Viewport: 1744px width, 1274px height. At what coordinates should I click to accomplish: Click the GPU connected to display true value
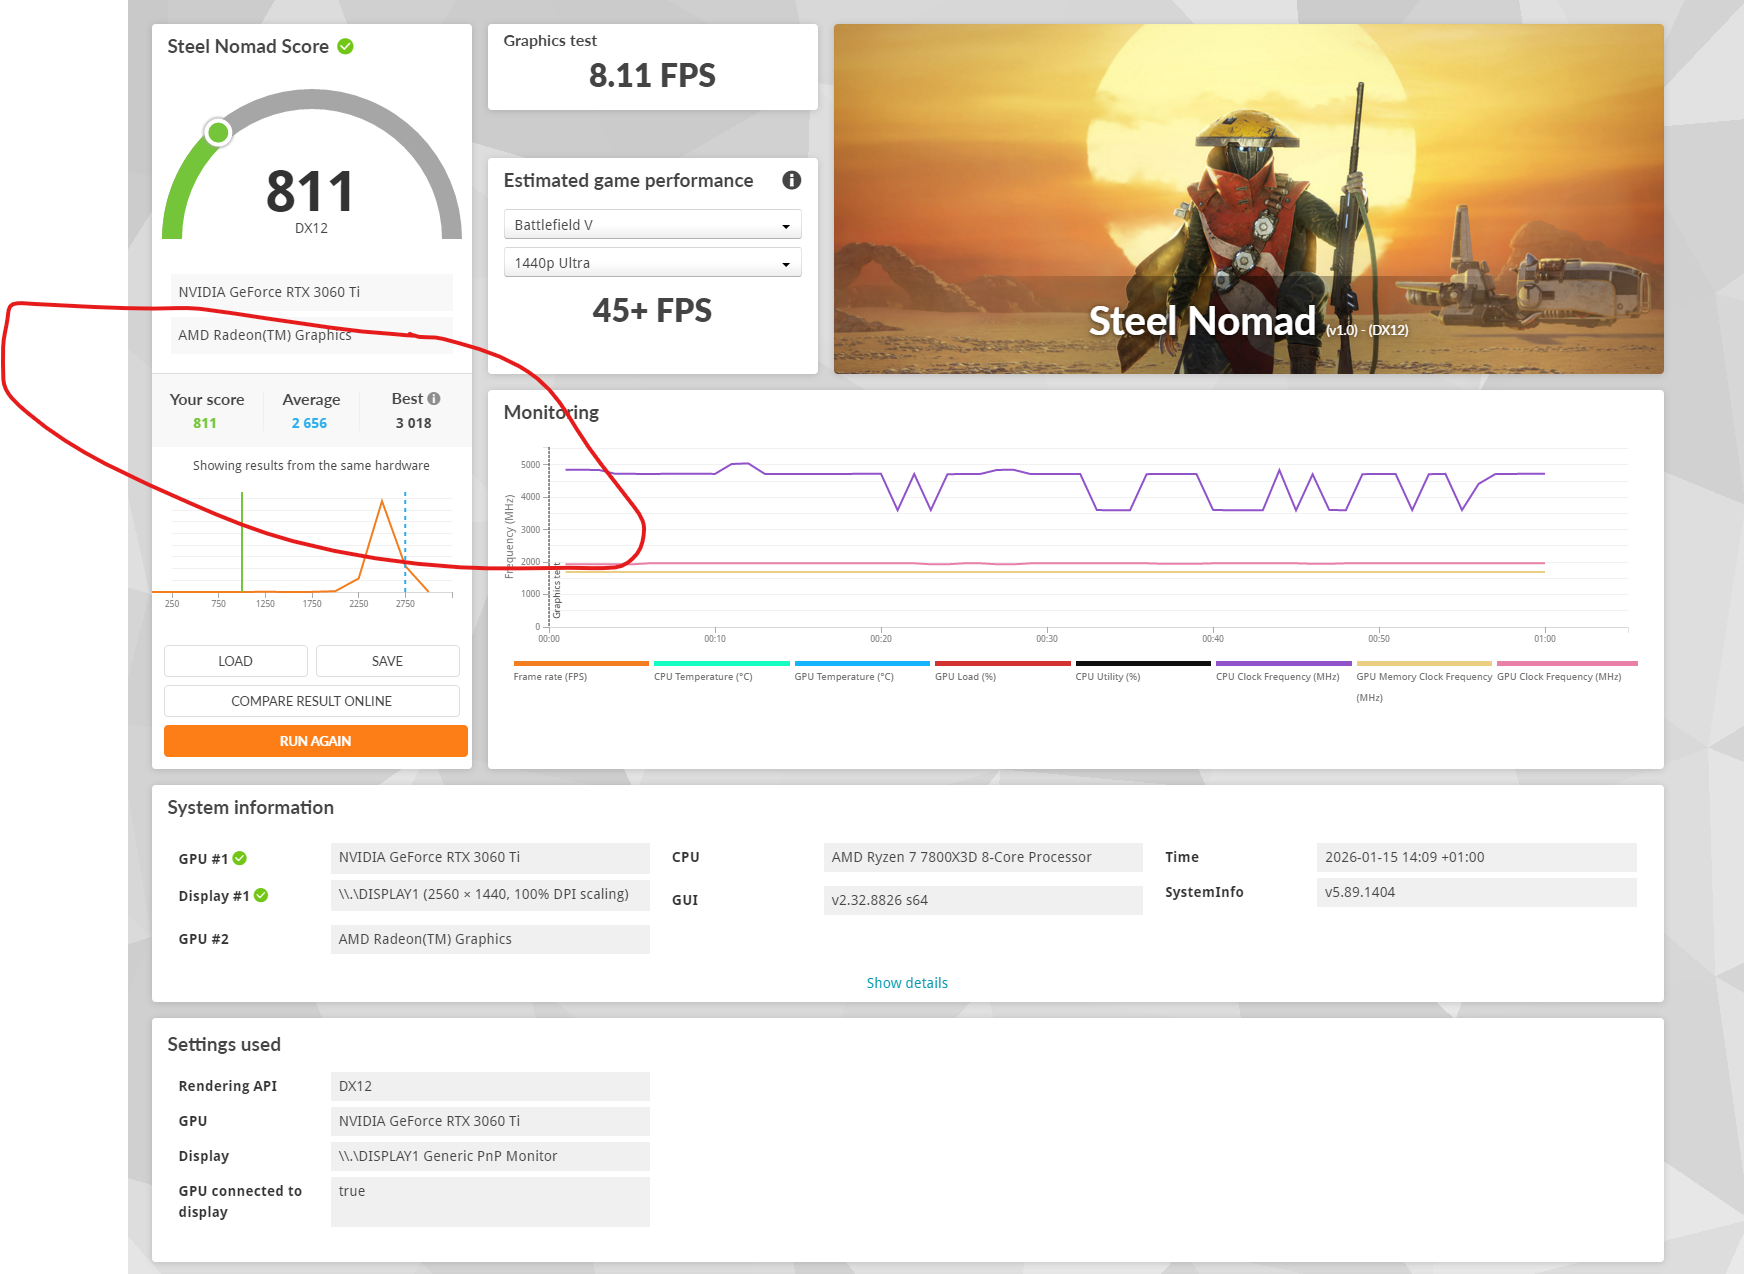coord(490,1201)
